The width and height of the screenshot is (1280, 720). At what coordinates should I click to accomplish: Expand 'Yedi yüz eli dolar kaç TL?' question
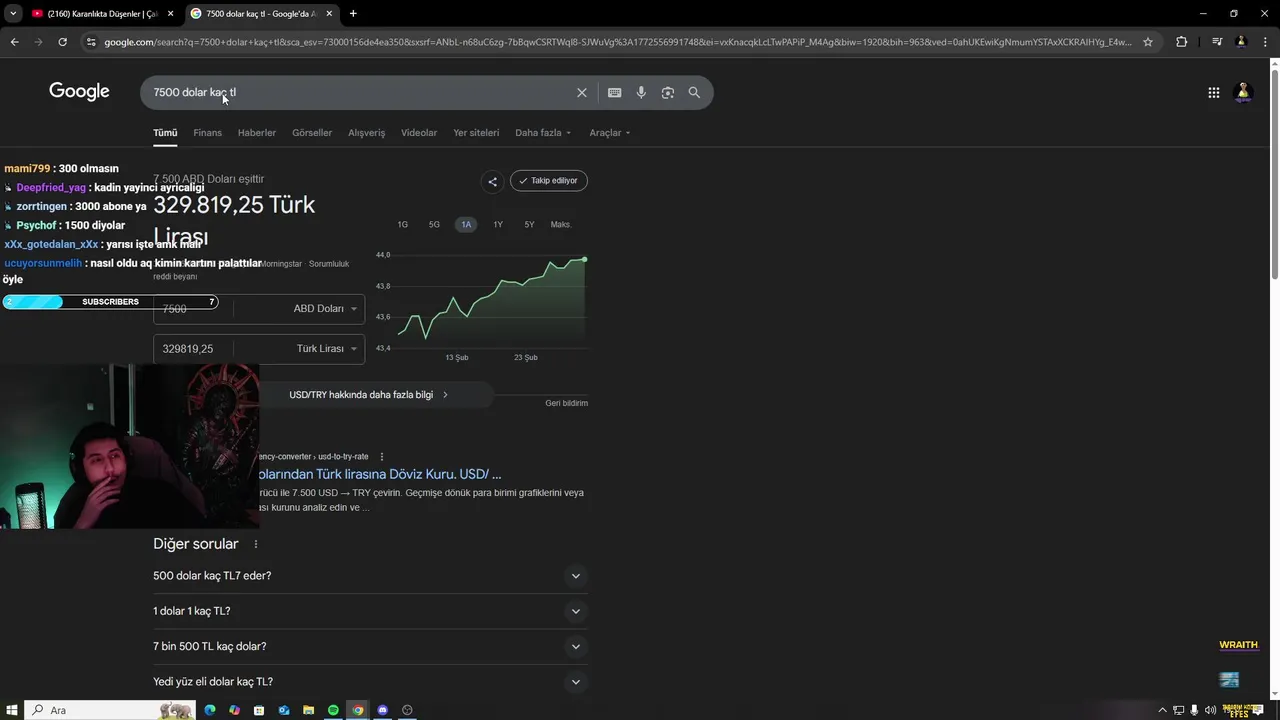[x=370, y=682]
